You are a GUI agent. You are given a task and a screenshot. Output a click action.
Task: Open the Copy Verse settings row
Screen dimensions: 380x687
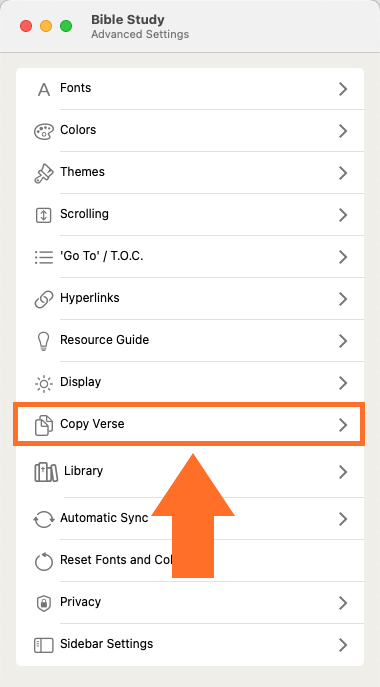[x=189, y=425]
